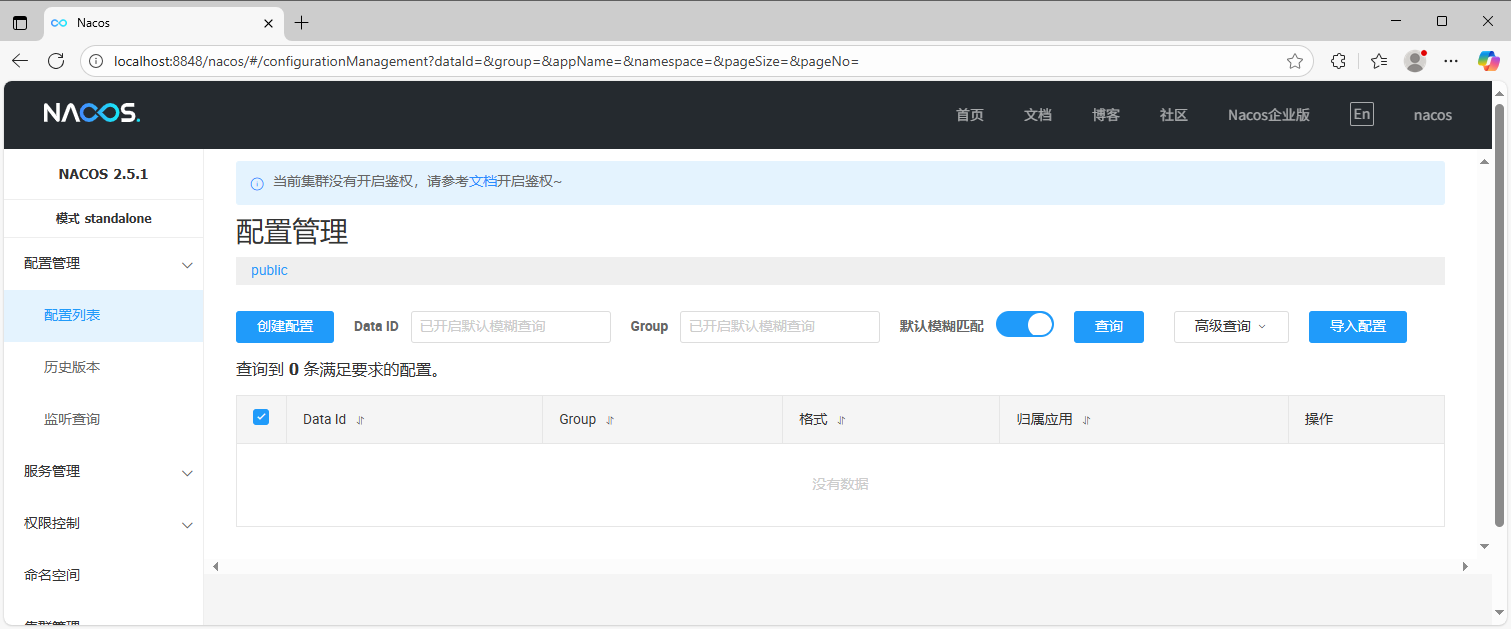1511x629 pixels.
Task: Sort table by Data Id column
Action: coord(361,420)
